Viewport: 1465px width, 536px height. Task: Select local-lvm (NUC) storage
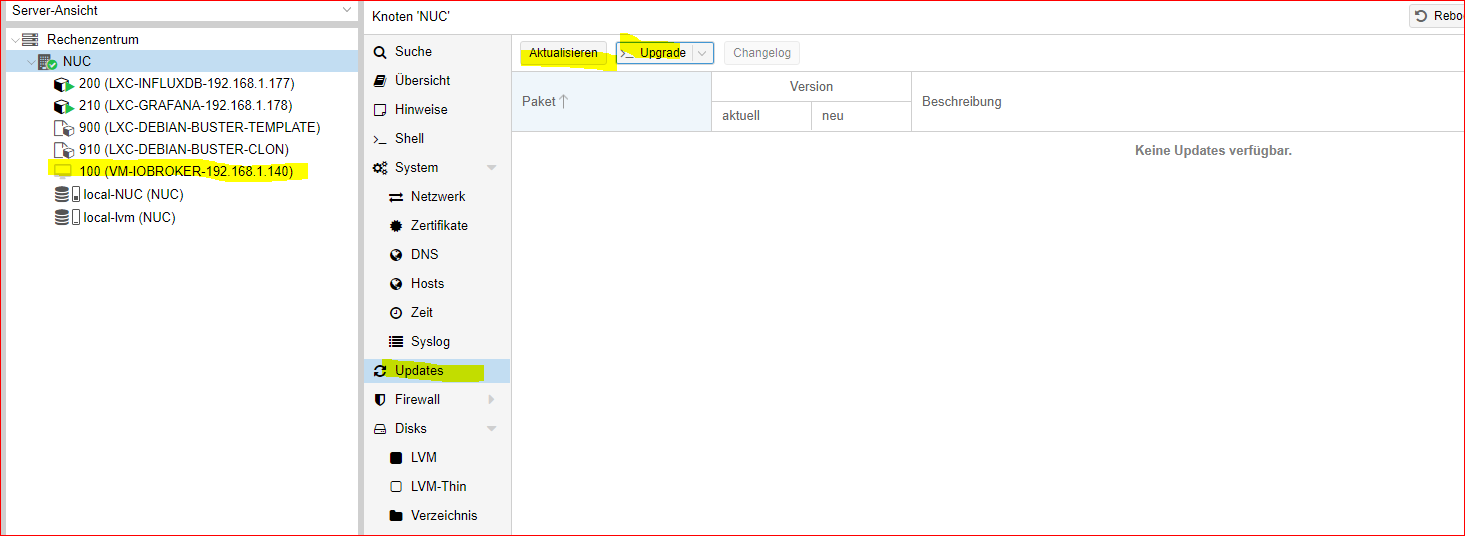130,217
